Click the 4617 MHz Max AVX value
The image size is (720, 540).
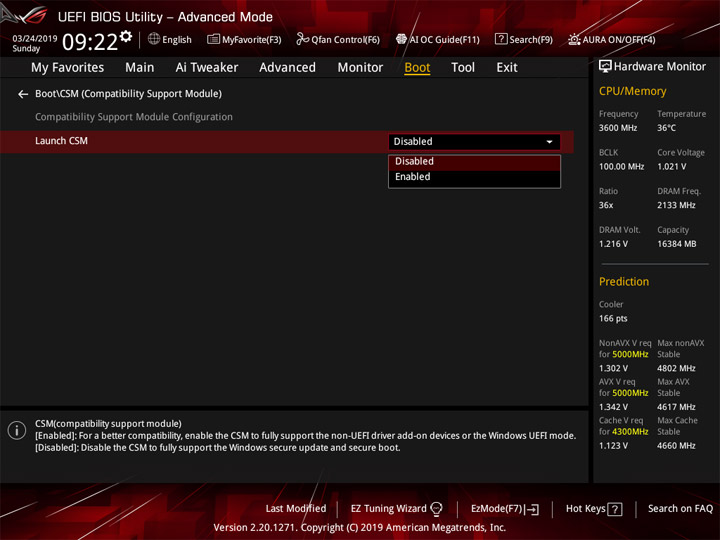coord(676,407)
